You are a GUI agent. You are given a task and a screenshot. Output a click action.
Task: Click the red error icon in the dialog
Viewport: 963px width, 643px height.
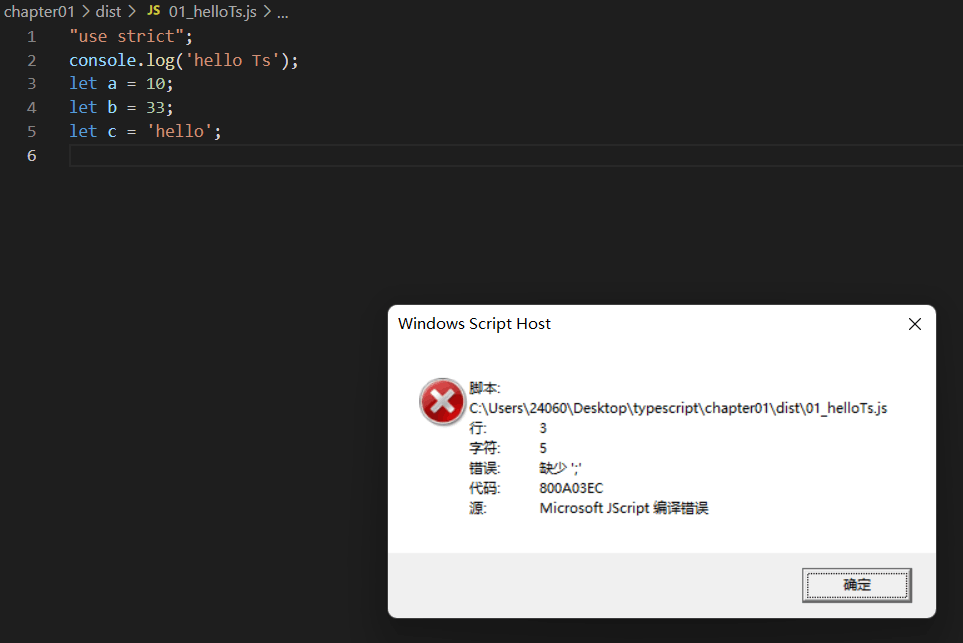pos(442,401)
